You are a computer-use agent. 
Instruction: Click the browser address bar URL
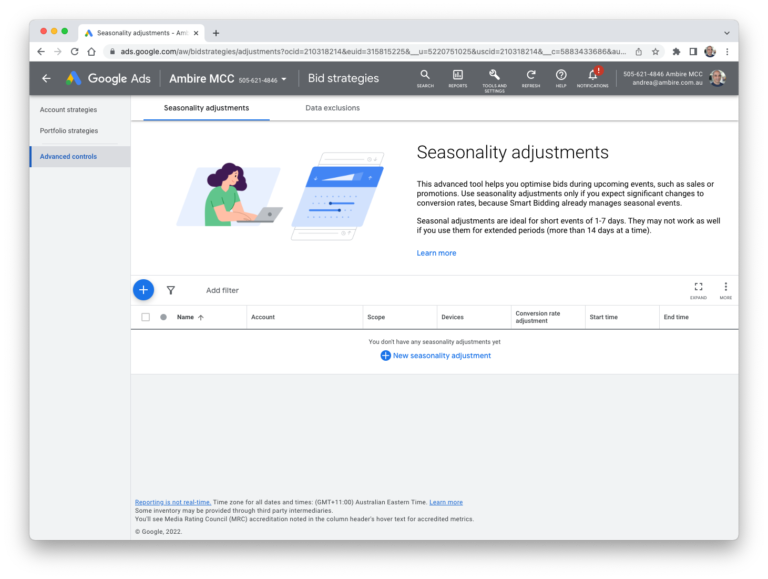tap(373, 51)
